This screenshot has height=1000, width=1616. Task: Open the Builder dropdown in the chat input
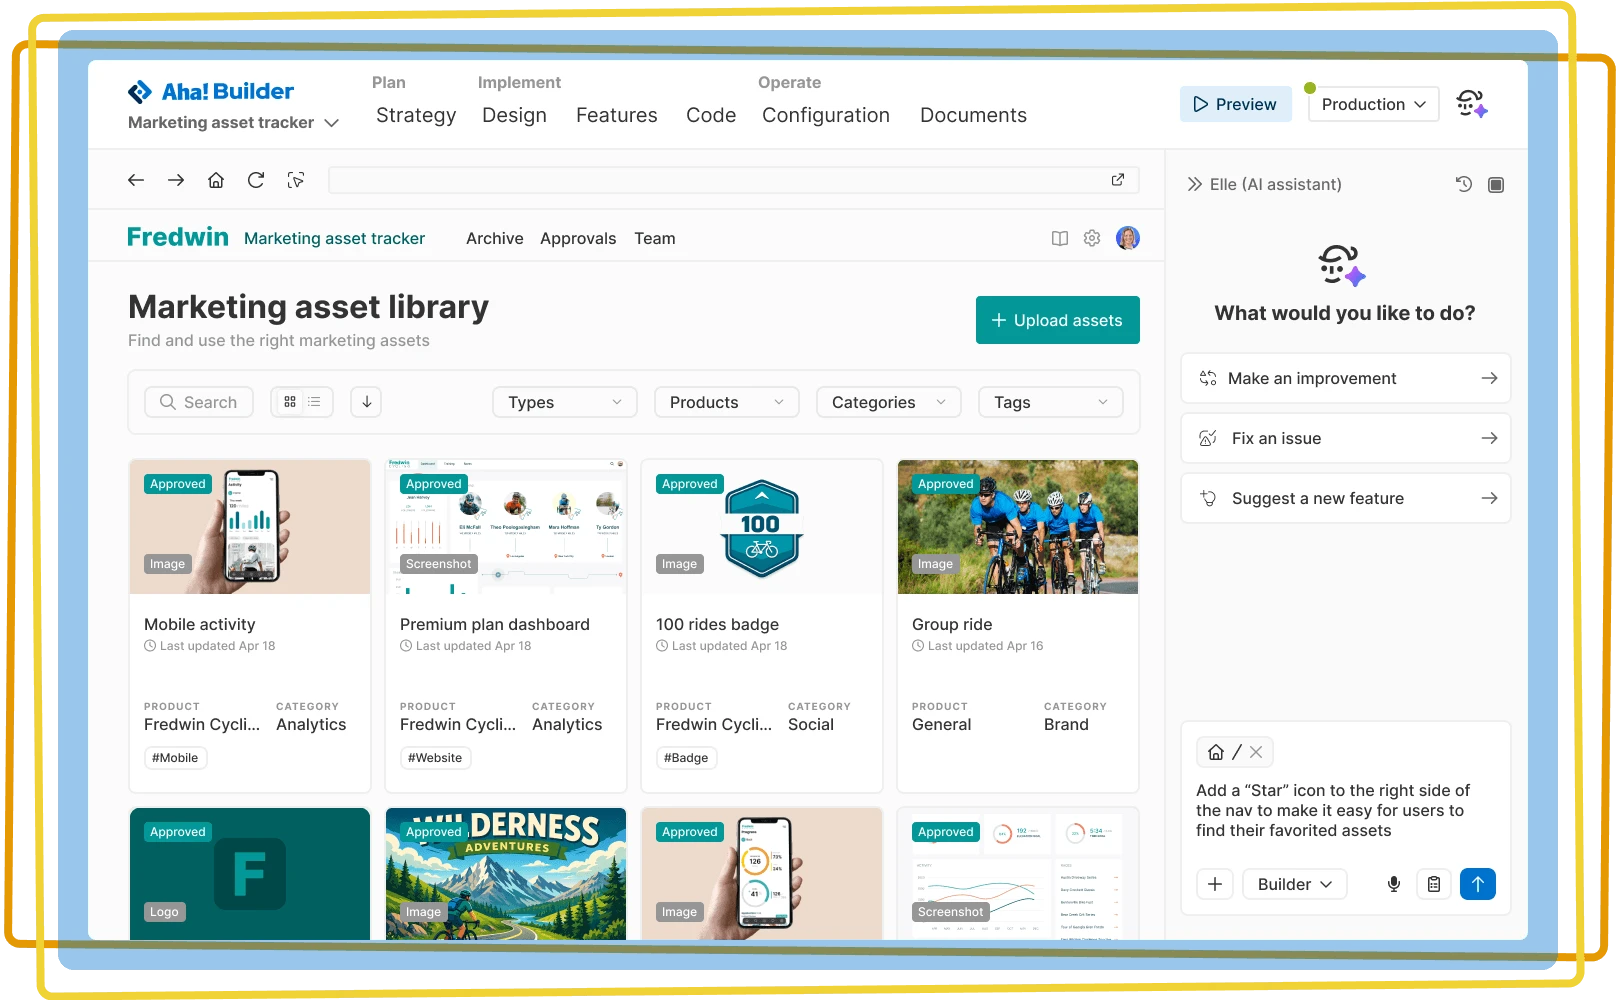tap(1294, 884)
